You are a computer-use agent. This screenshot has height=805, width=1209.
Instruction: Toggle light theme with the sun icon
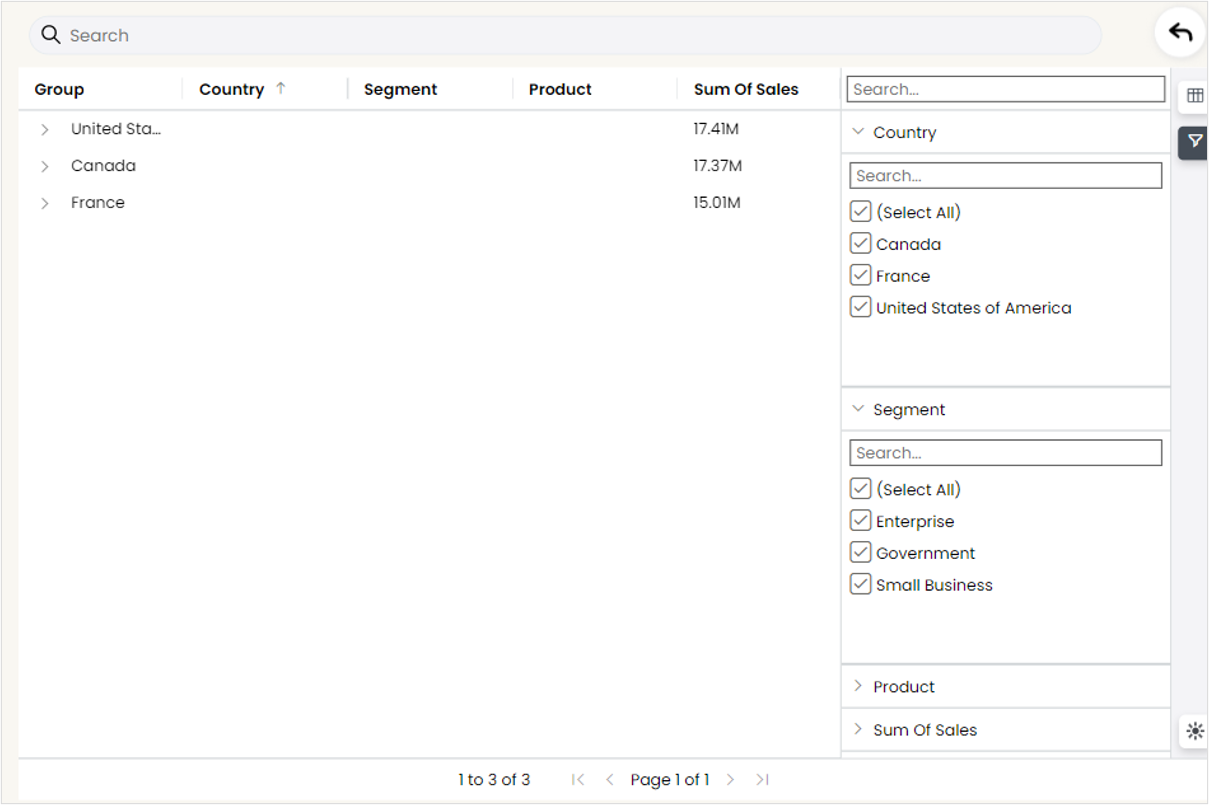[x=1193, y=731]
